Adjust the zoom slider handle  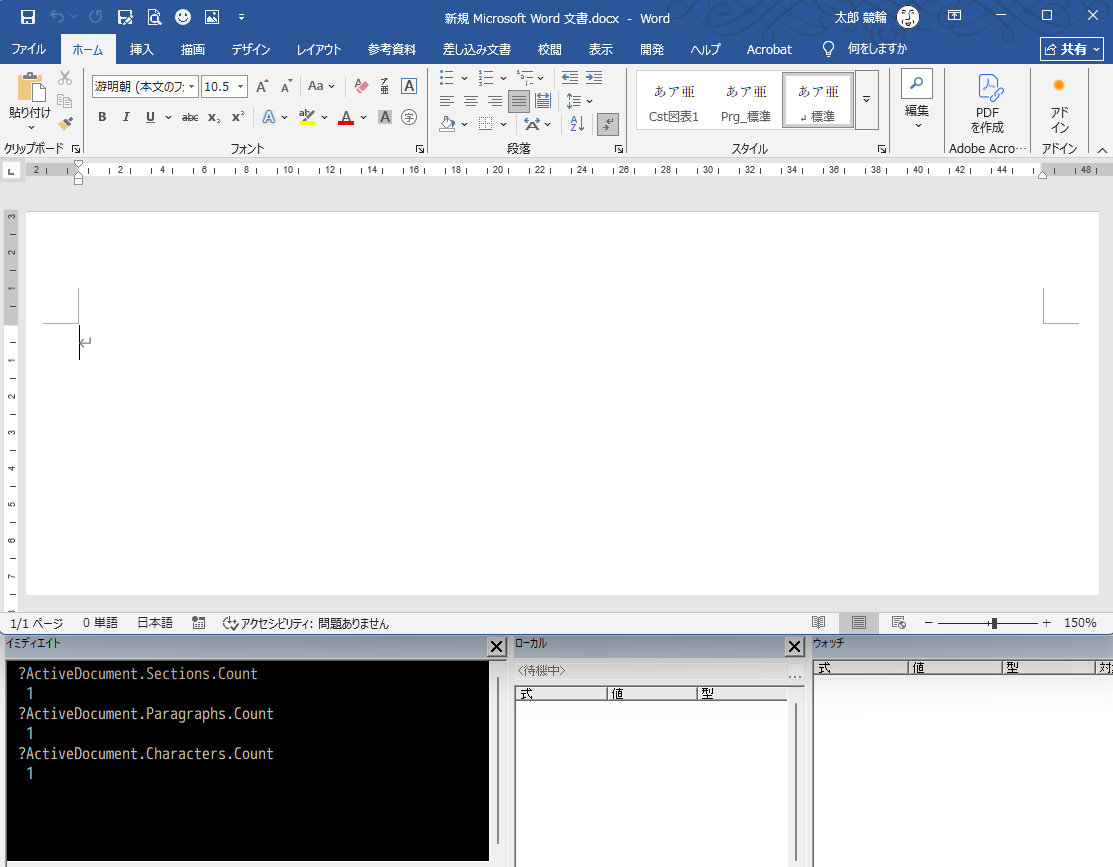point(994,623)
